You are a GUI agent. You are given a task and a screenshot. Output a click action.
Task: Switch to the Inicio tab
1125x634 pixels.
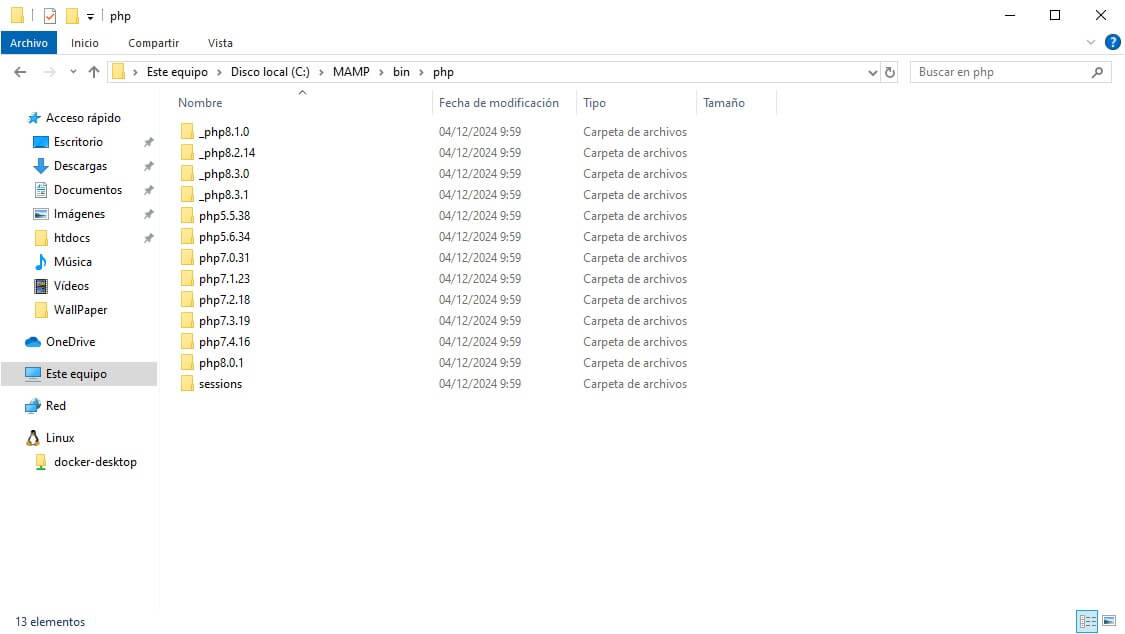pos(85,43)
